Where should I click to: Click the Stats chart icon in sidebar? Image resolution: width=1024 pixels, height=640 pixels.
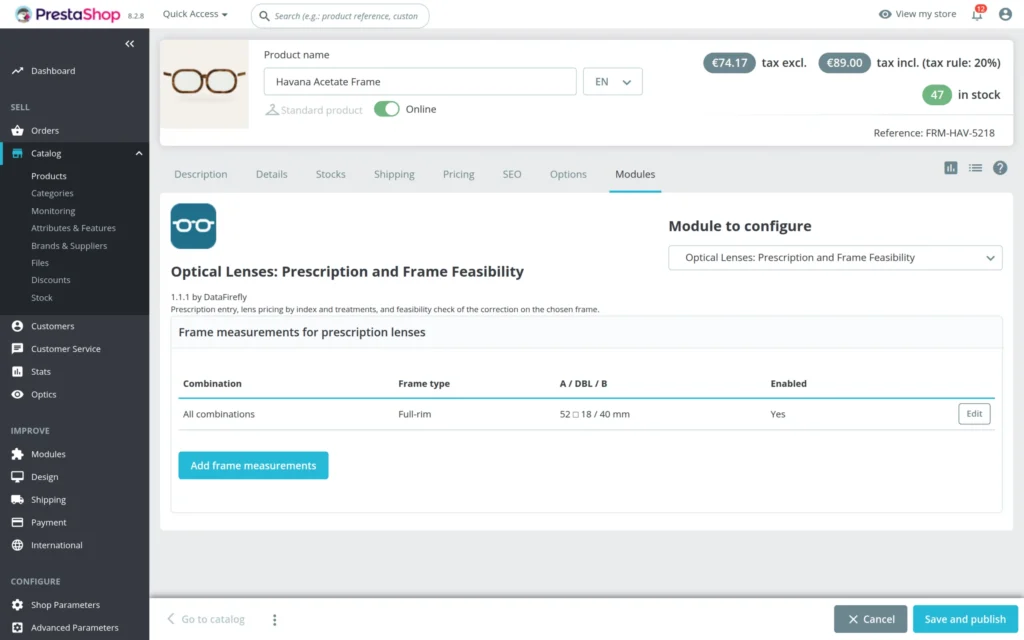18,372
